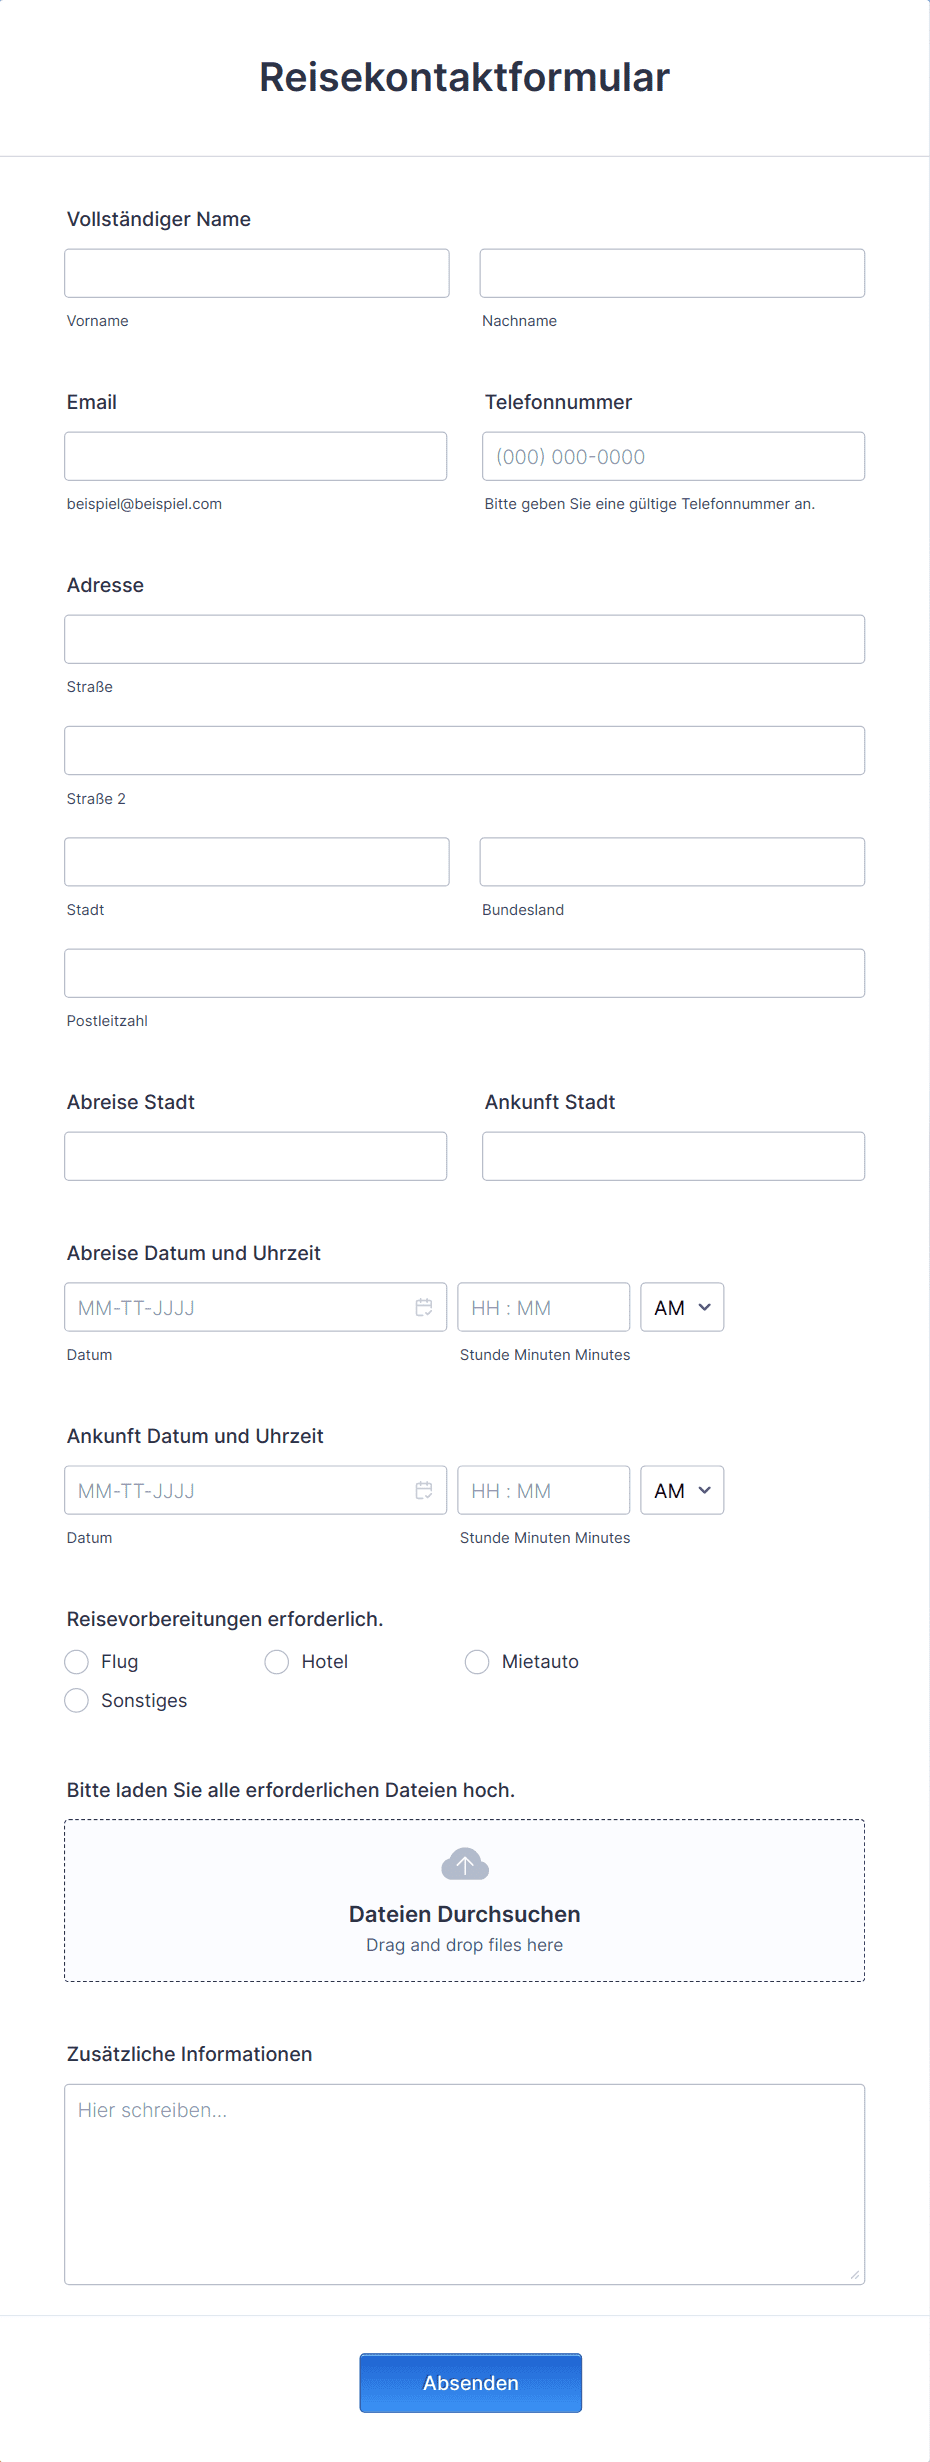Image resolution: width=930 pixels, height=2462 pixels.
Task: Click Dateien Durchsuchen to upload files
Action: pyautogui.click(x=464, y=1913)
